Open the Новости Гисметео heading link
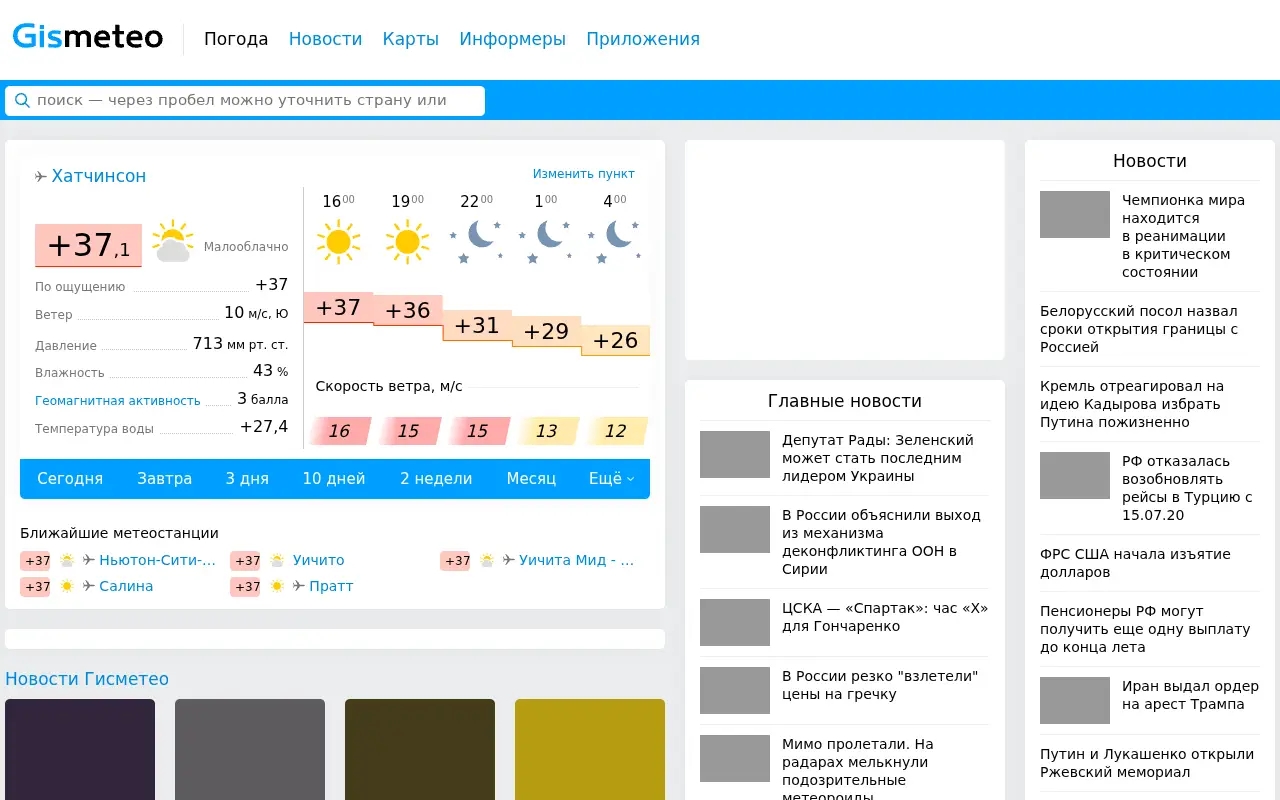The height and width of the screenshot is (800, 1280). [87, 679]
